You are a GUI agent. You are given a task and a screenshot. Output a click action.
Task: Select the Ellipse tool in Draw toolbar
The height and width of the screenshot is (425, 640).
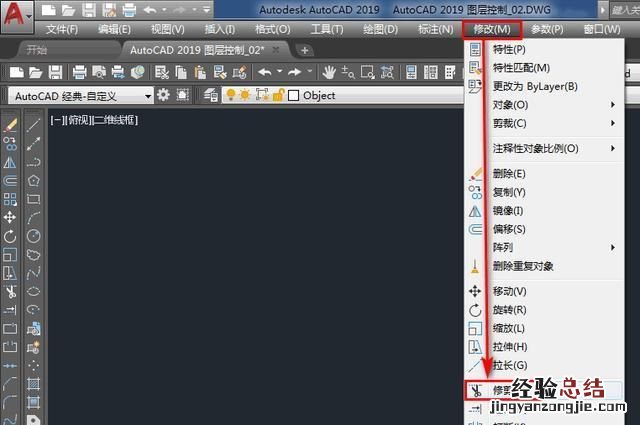coord(33,291)
